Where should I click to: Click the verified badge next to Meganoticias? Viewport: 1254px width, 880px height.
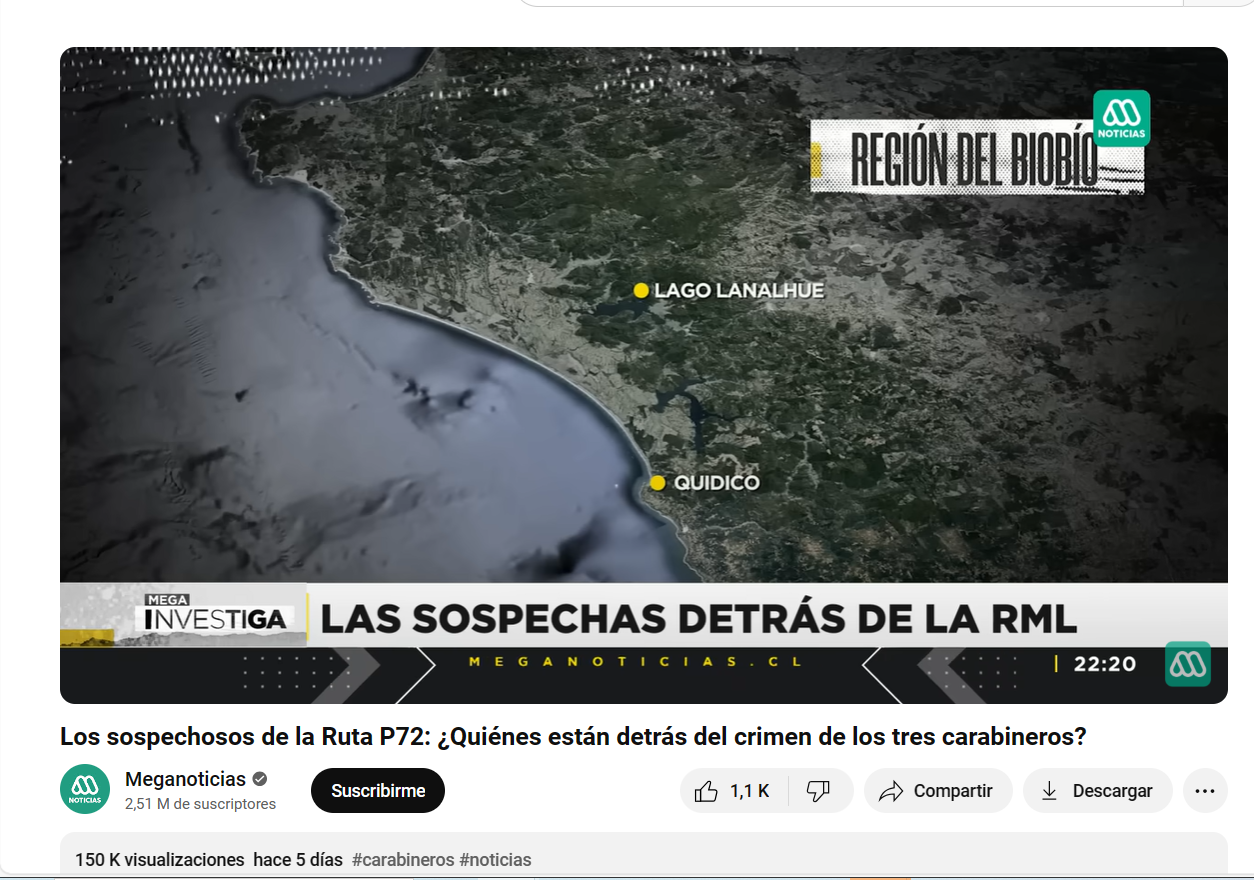(x=260, y=779)
